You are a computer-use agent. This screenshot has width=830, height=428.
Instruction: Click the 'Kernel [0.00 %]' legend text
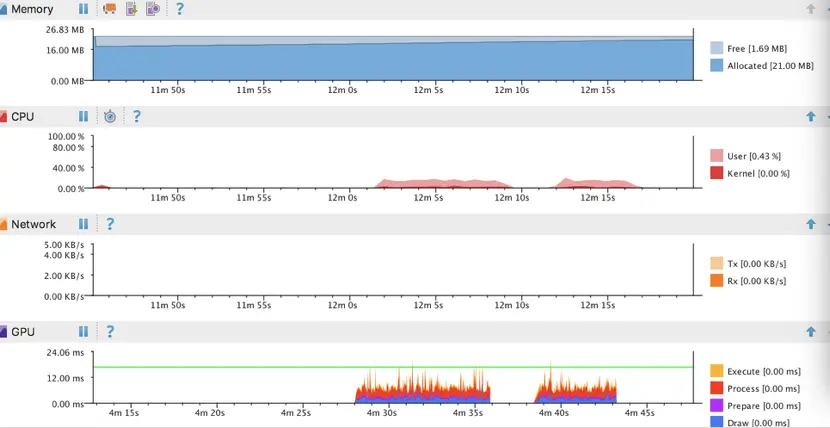click(x=759, y=174)
